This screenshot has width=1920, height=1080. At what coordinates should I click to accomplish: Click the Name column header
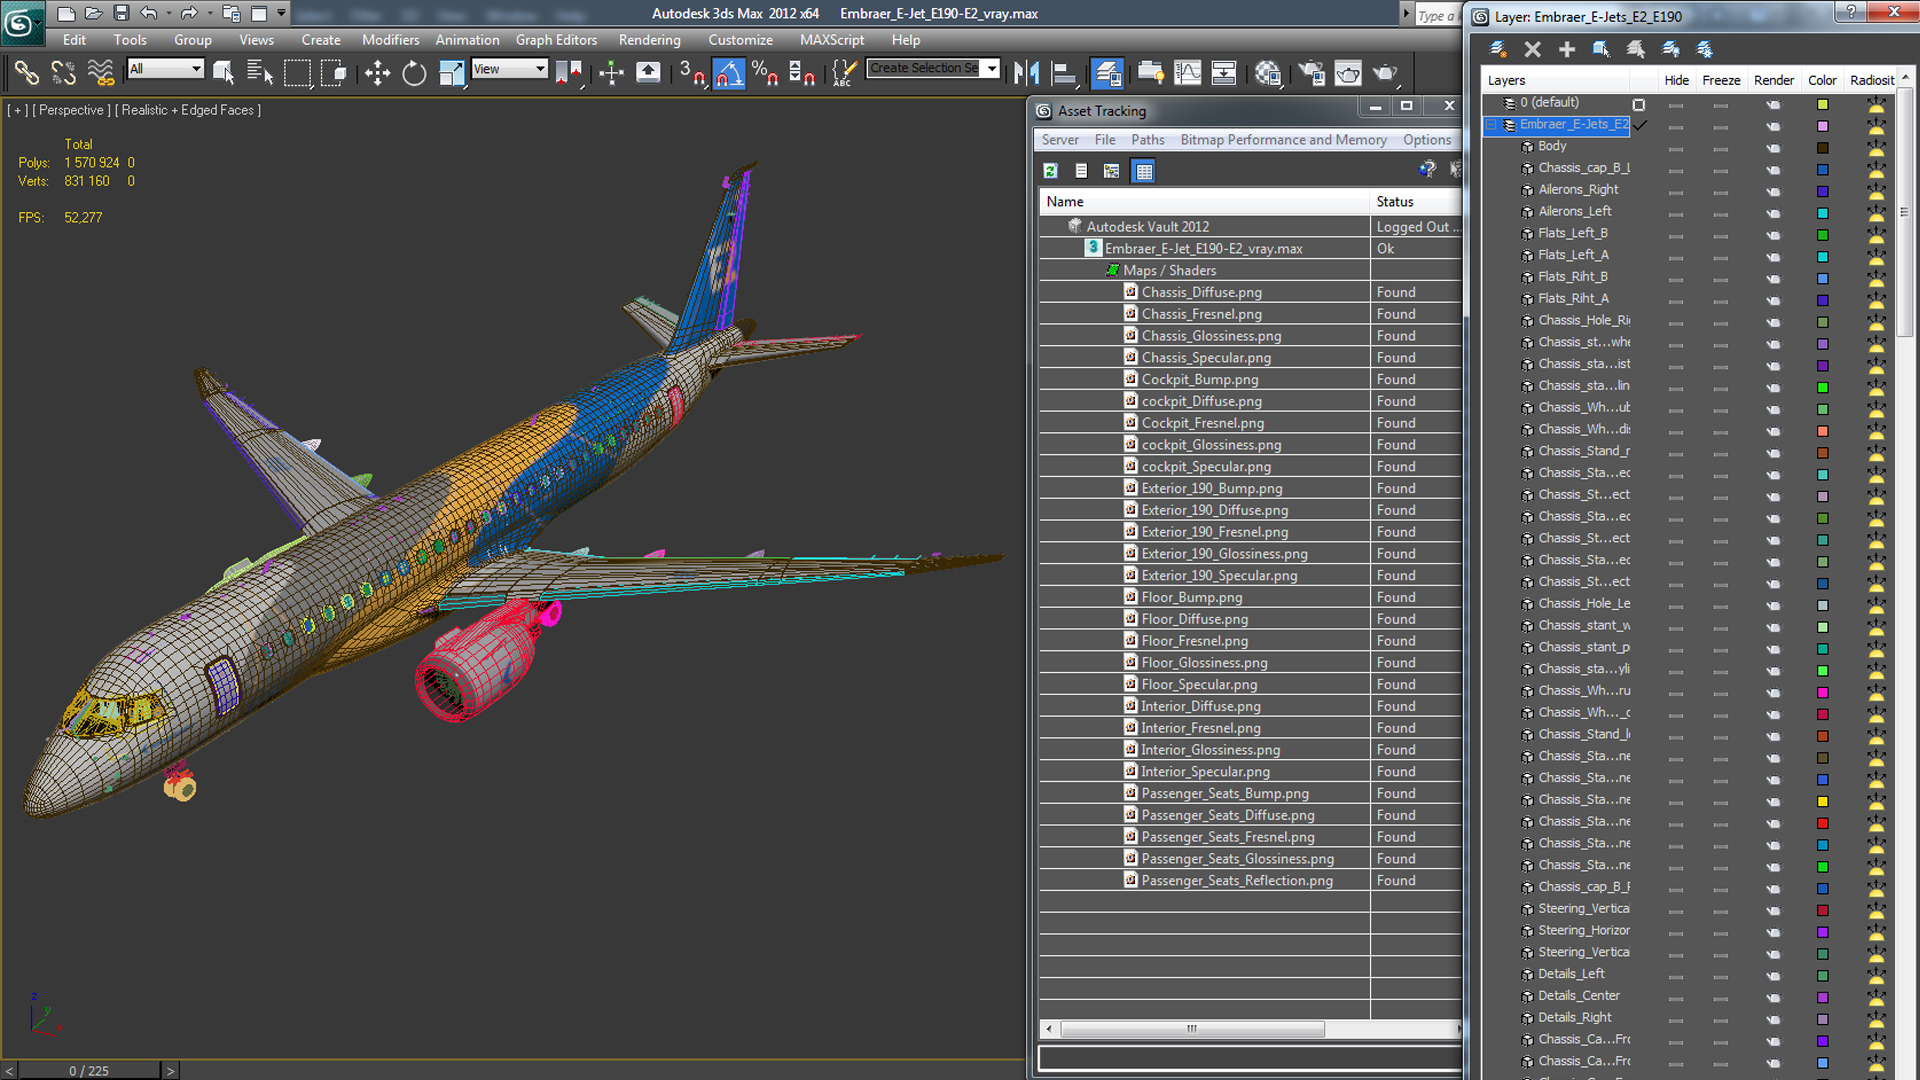coord(1204,202)
